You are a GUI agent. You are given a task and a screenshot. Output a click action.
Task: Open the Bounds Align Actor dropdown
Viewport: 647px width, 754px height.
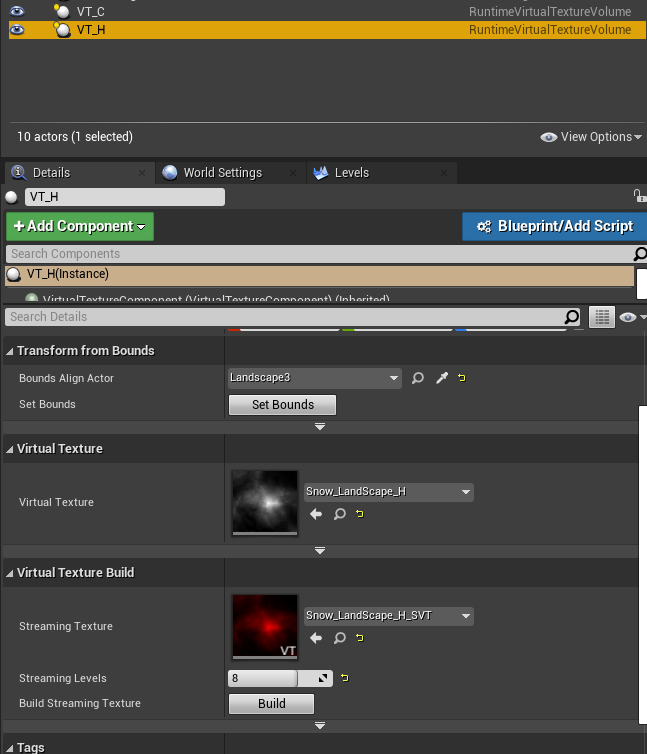[x=314, y=378]
